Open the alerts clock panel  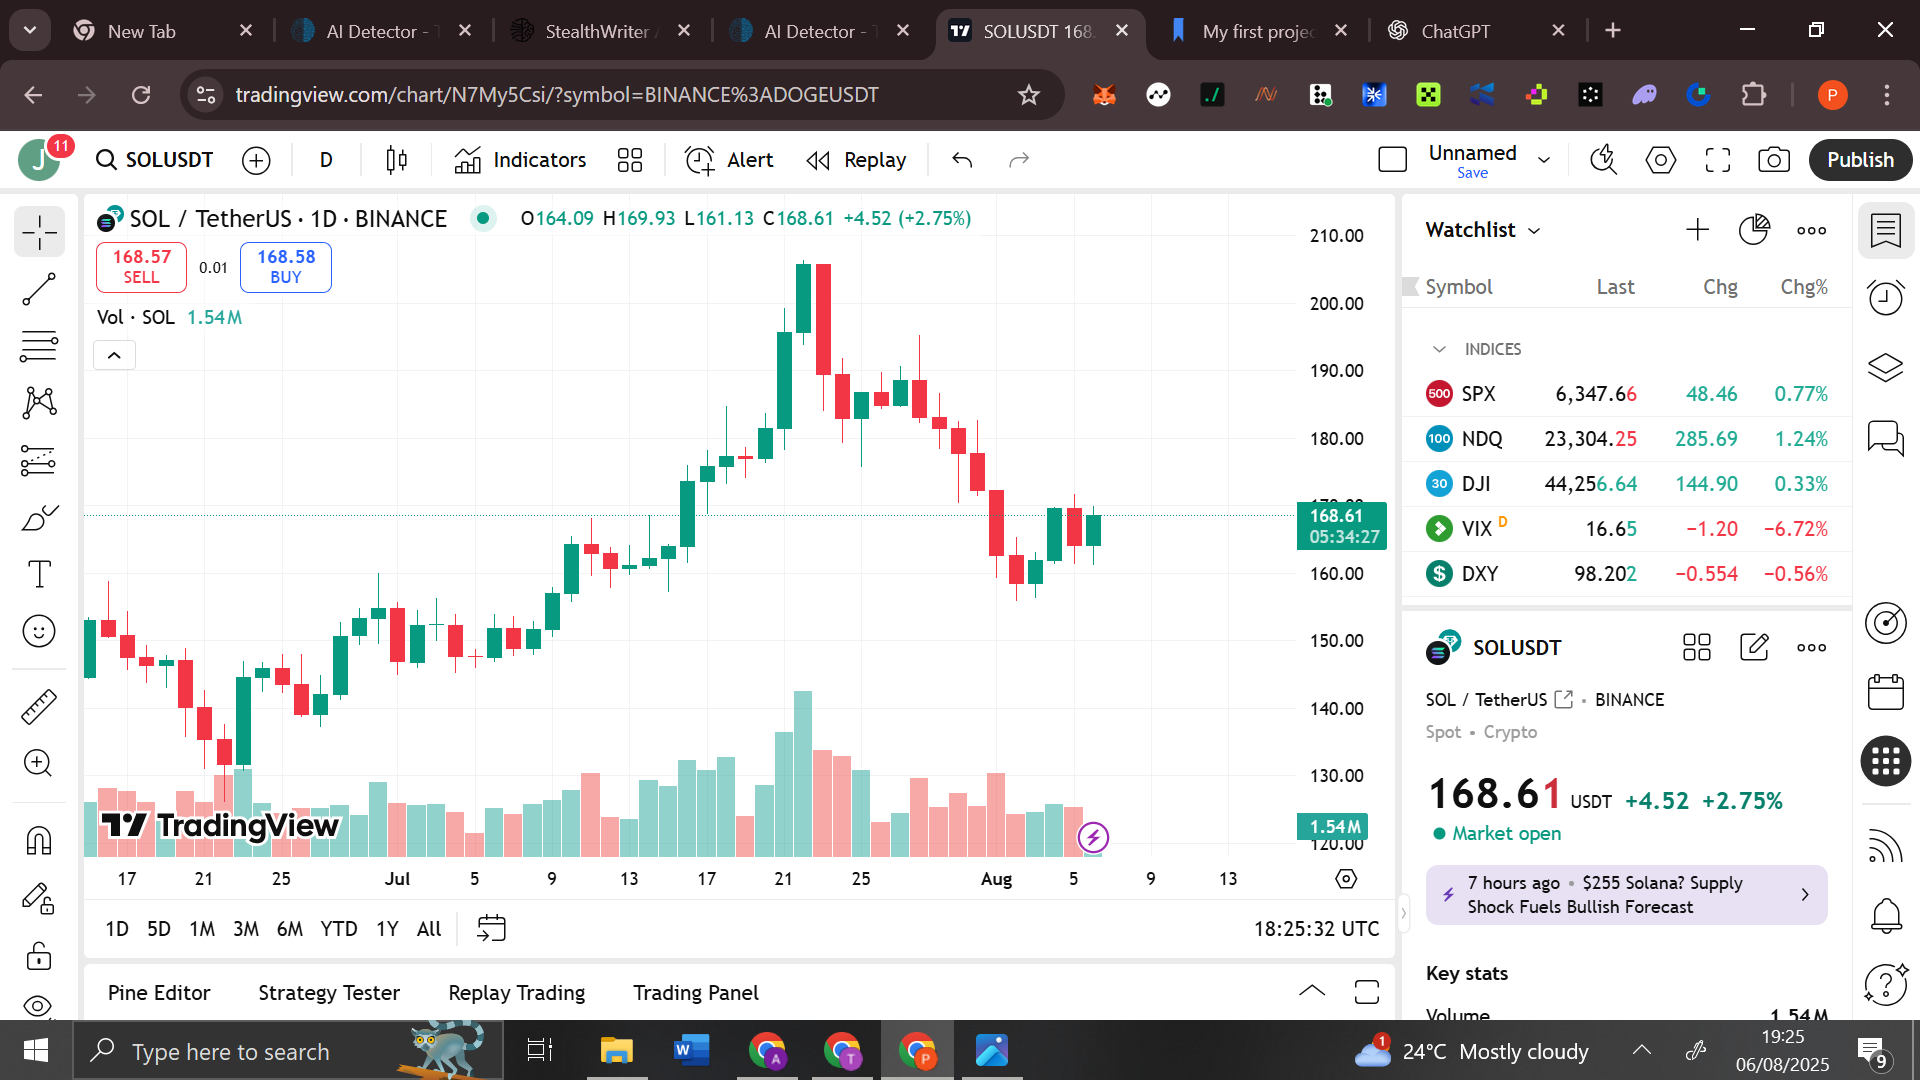[x=1886, y=297]
